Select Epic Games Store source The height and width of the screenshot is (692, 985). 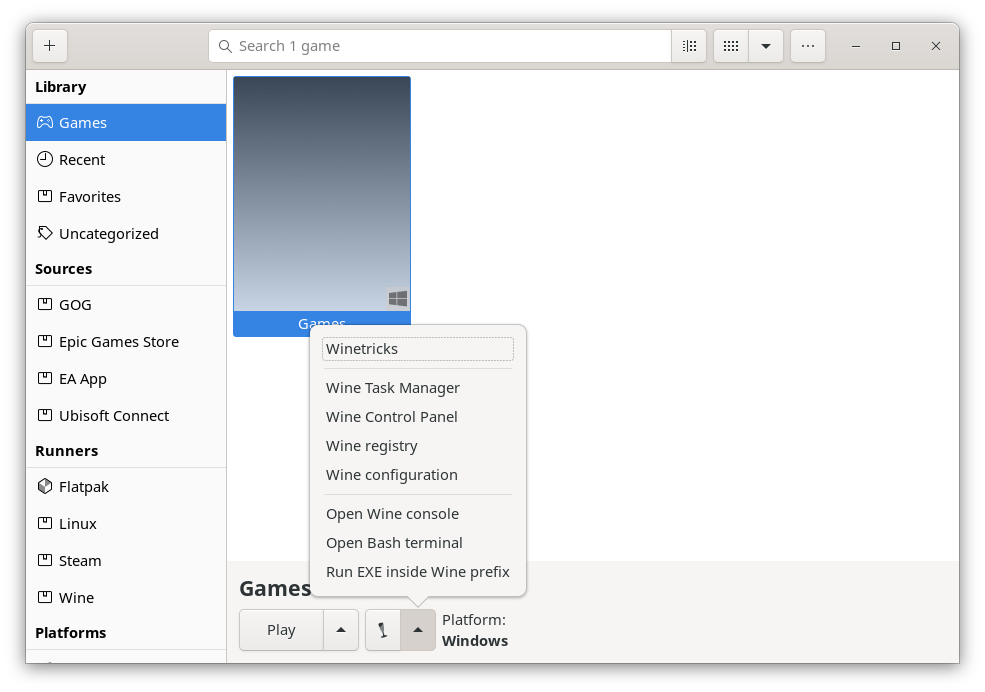(126, 342)
